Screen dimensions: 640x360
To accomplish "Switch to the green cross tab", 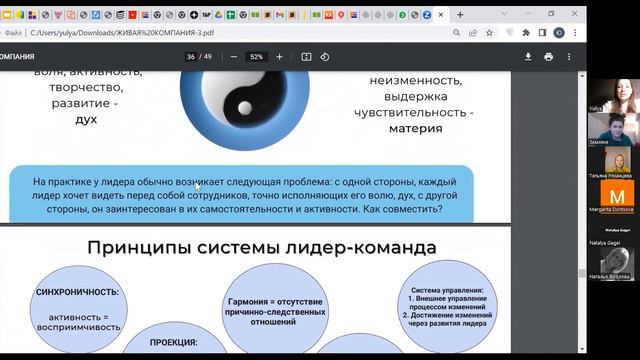I will [x=231, y=15].
